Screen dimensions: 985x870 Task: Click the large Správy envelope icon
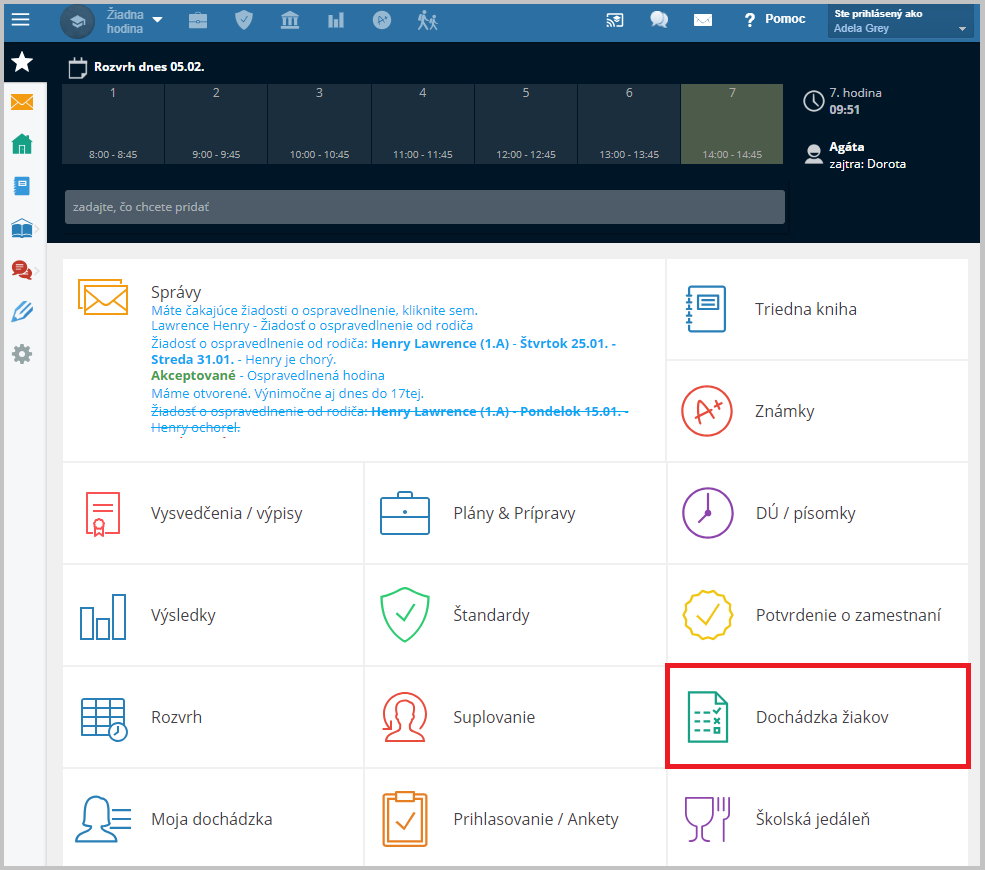103,296
